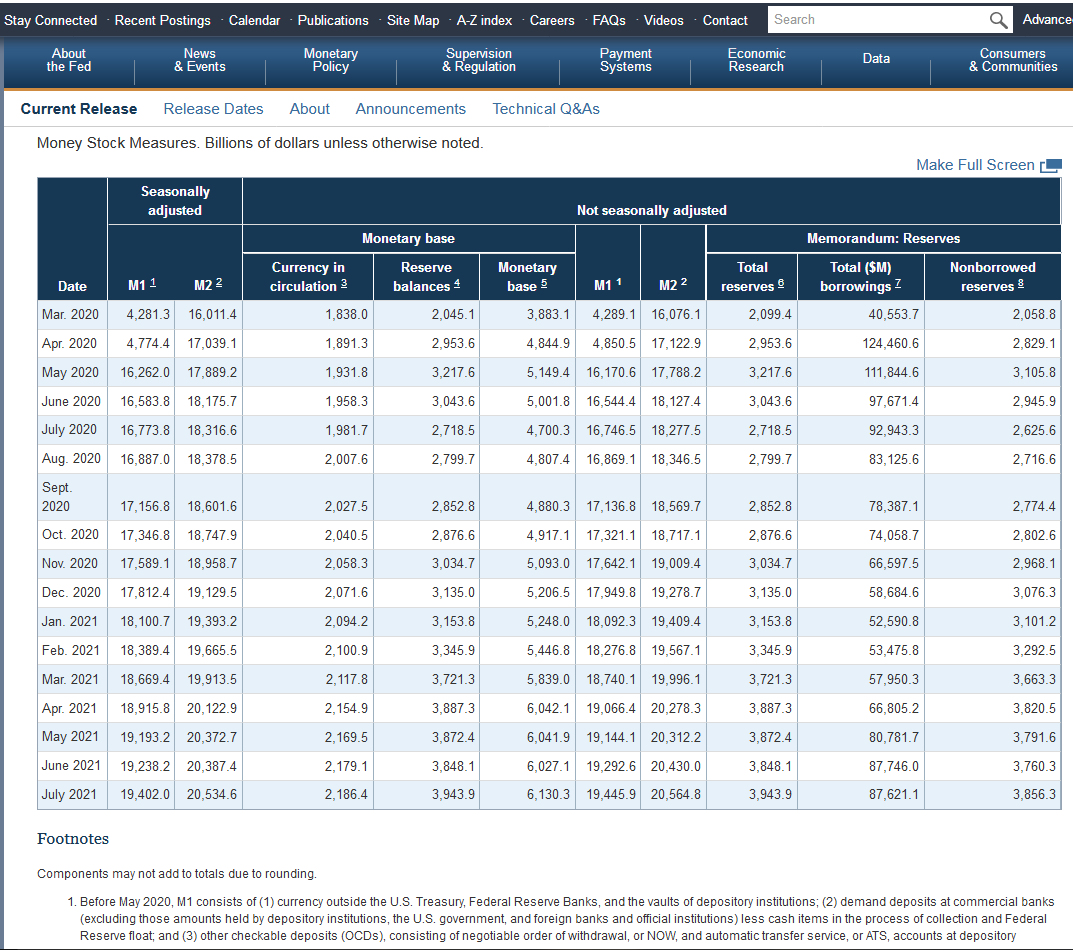The height and width of the screenshot is (951, 1073).
Task: Click footnote 3 link on Currency in circulation
Action: point(344,286)
